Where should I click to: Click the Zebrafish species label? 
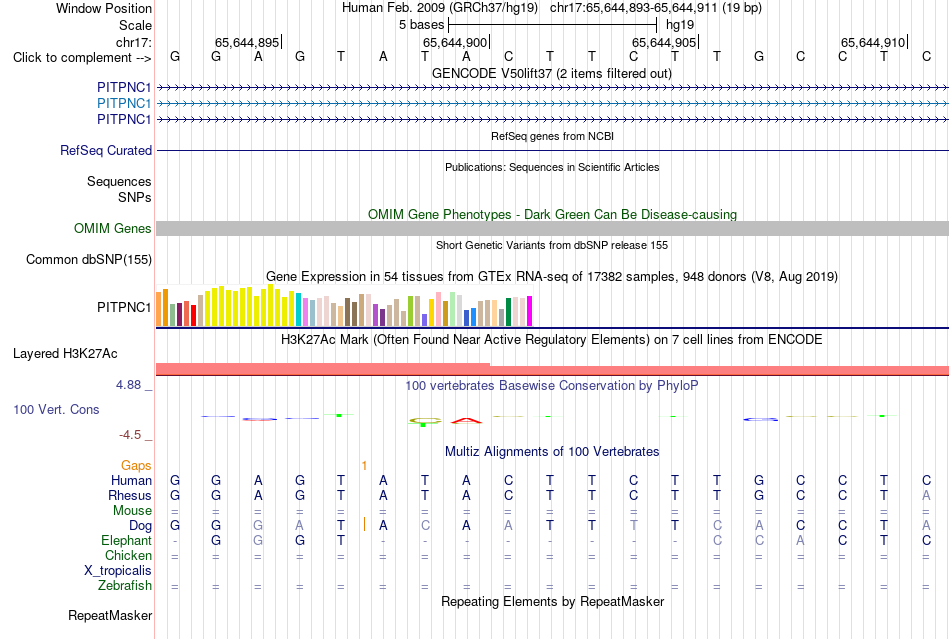pos(125,586)
